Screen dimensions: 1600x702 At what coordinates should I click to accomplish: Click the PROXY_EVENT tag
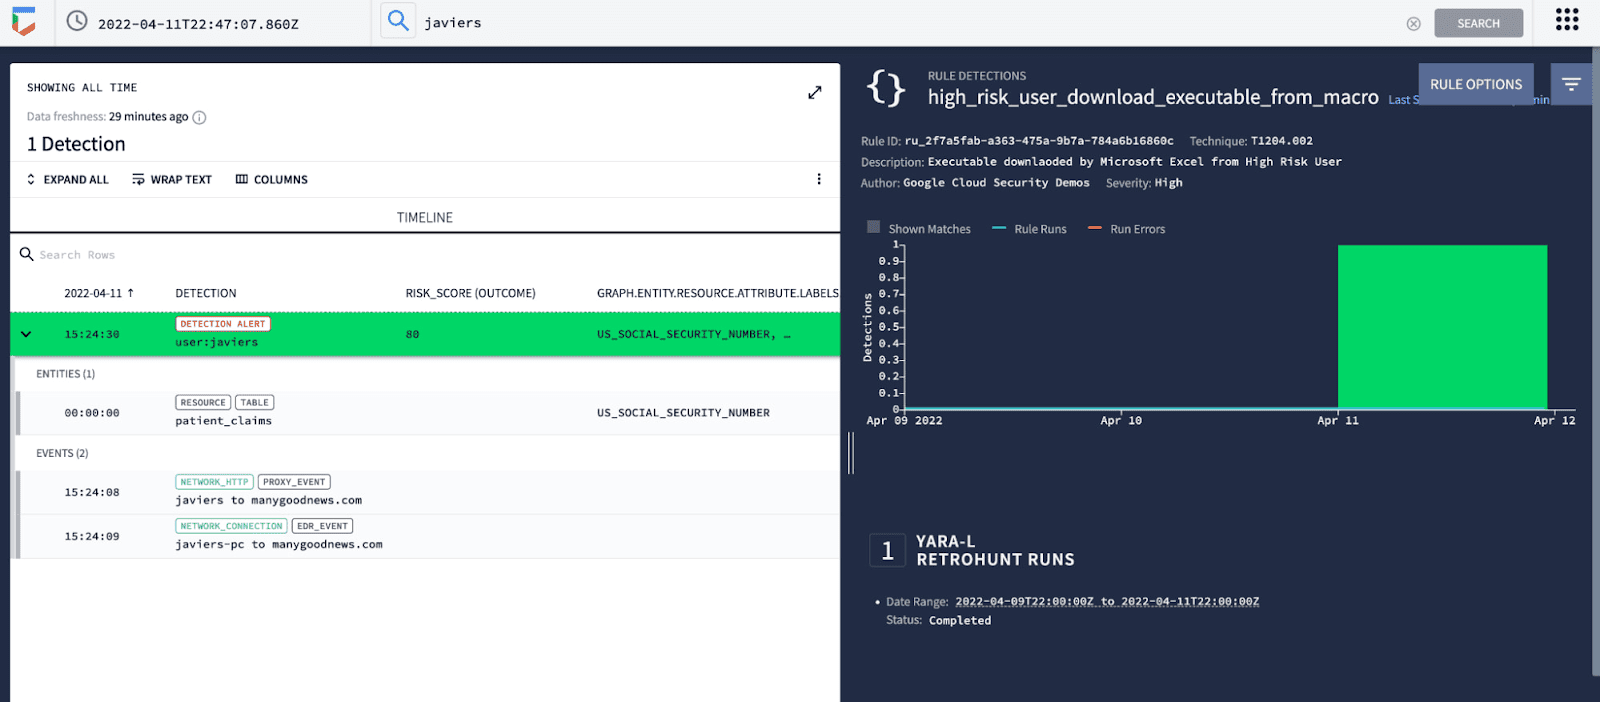tap(294, 482)
